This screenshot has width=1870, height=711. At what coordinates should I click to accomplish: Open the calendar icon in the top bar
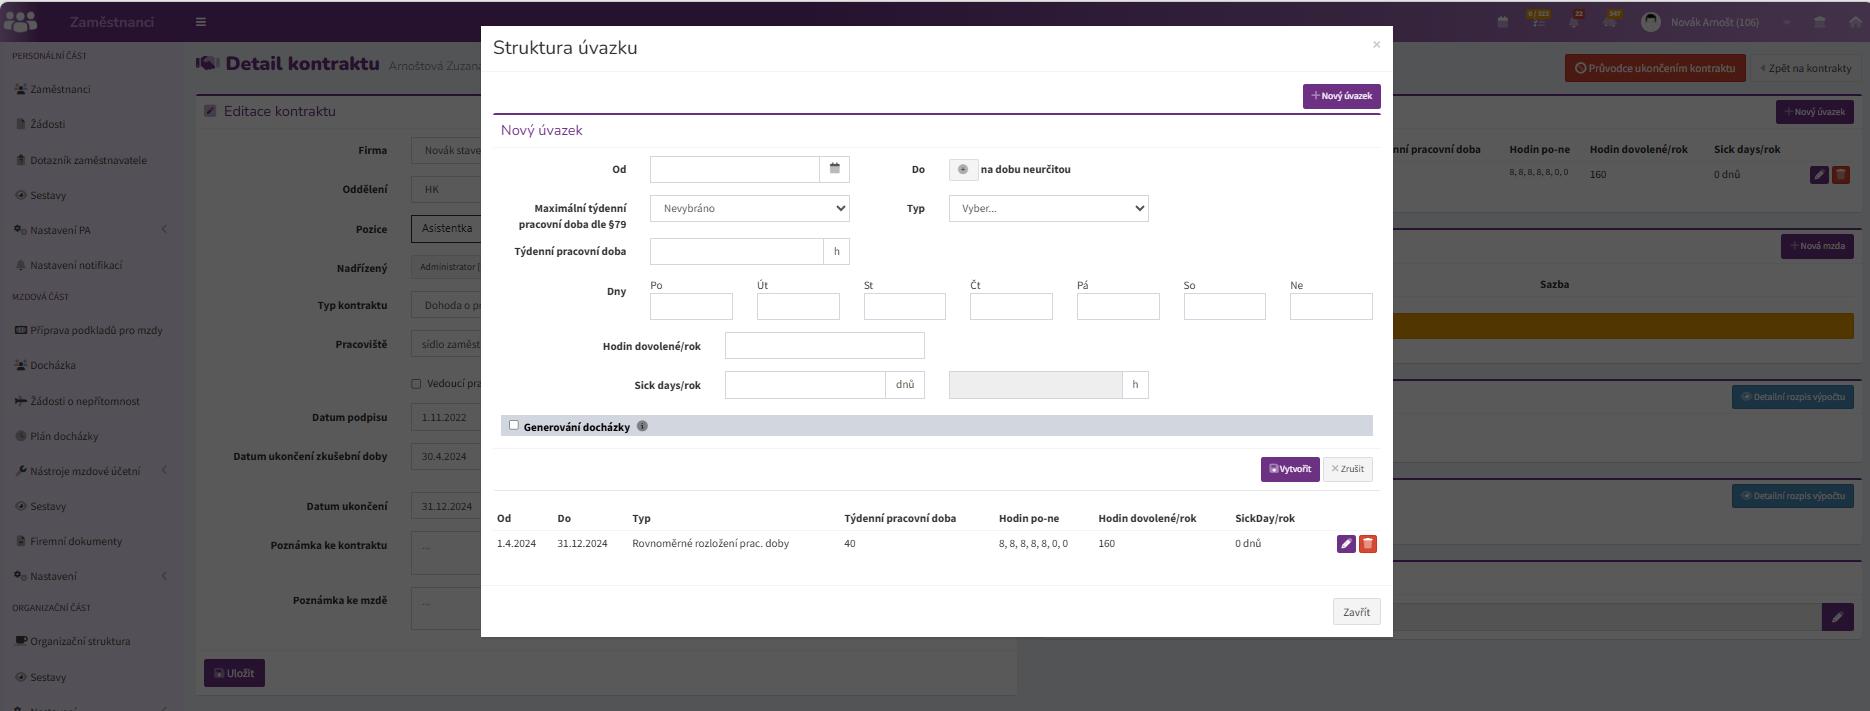[x=1503, y=22]
